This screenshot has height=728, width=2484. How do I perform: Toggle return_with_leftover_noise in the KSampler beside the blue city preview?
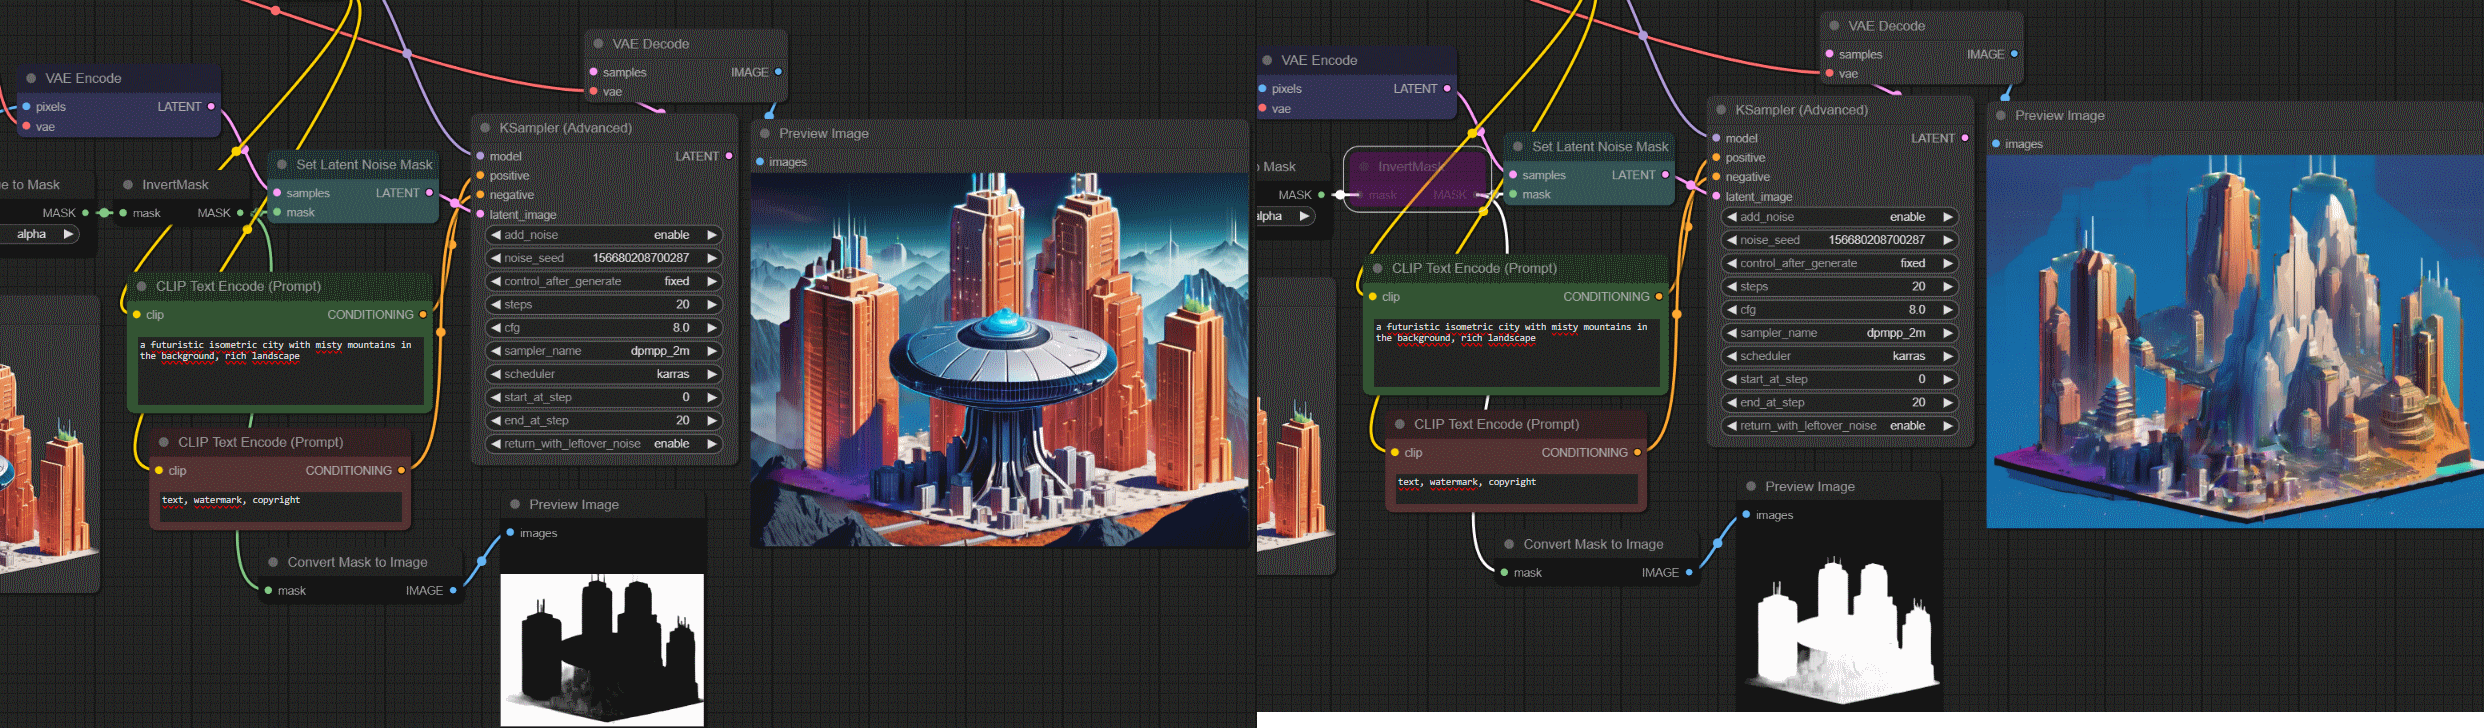(1839, 426)
